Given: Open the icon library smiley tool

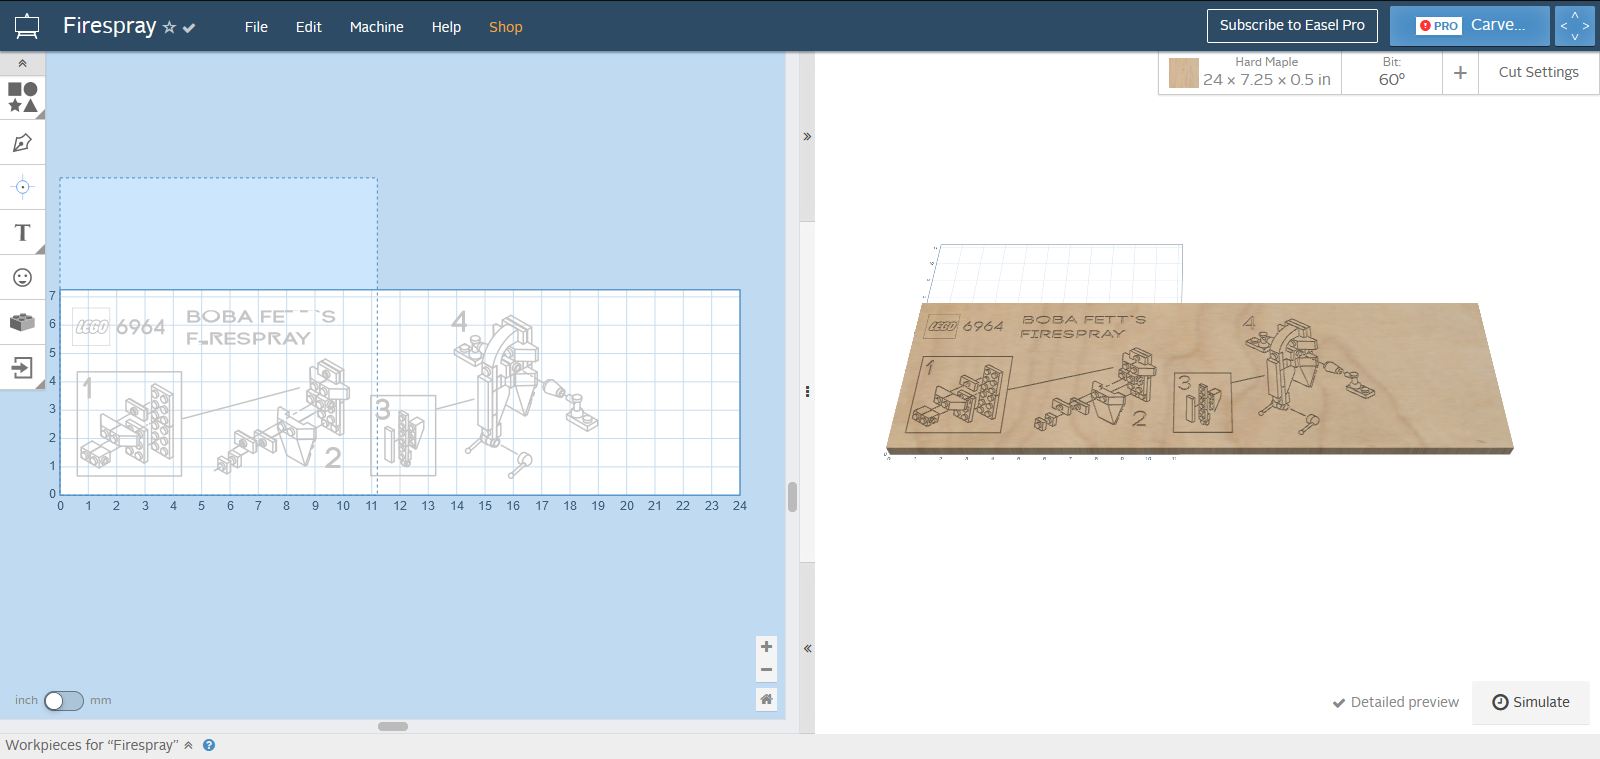Looking at the screenshot, I should (x=22, y=277).
